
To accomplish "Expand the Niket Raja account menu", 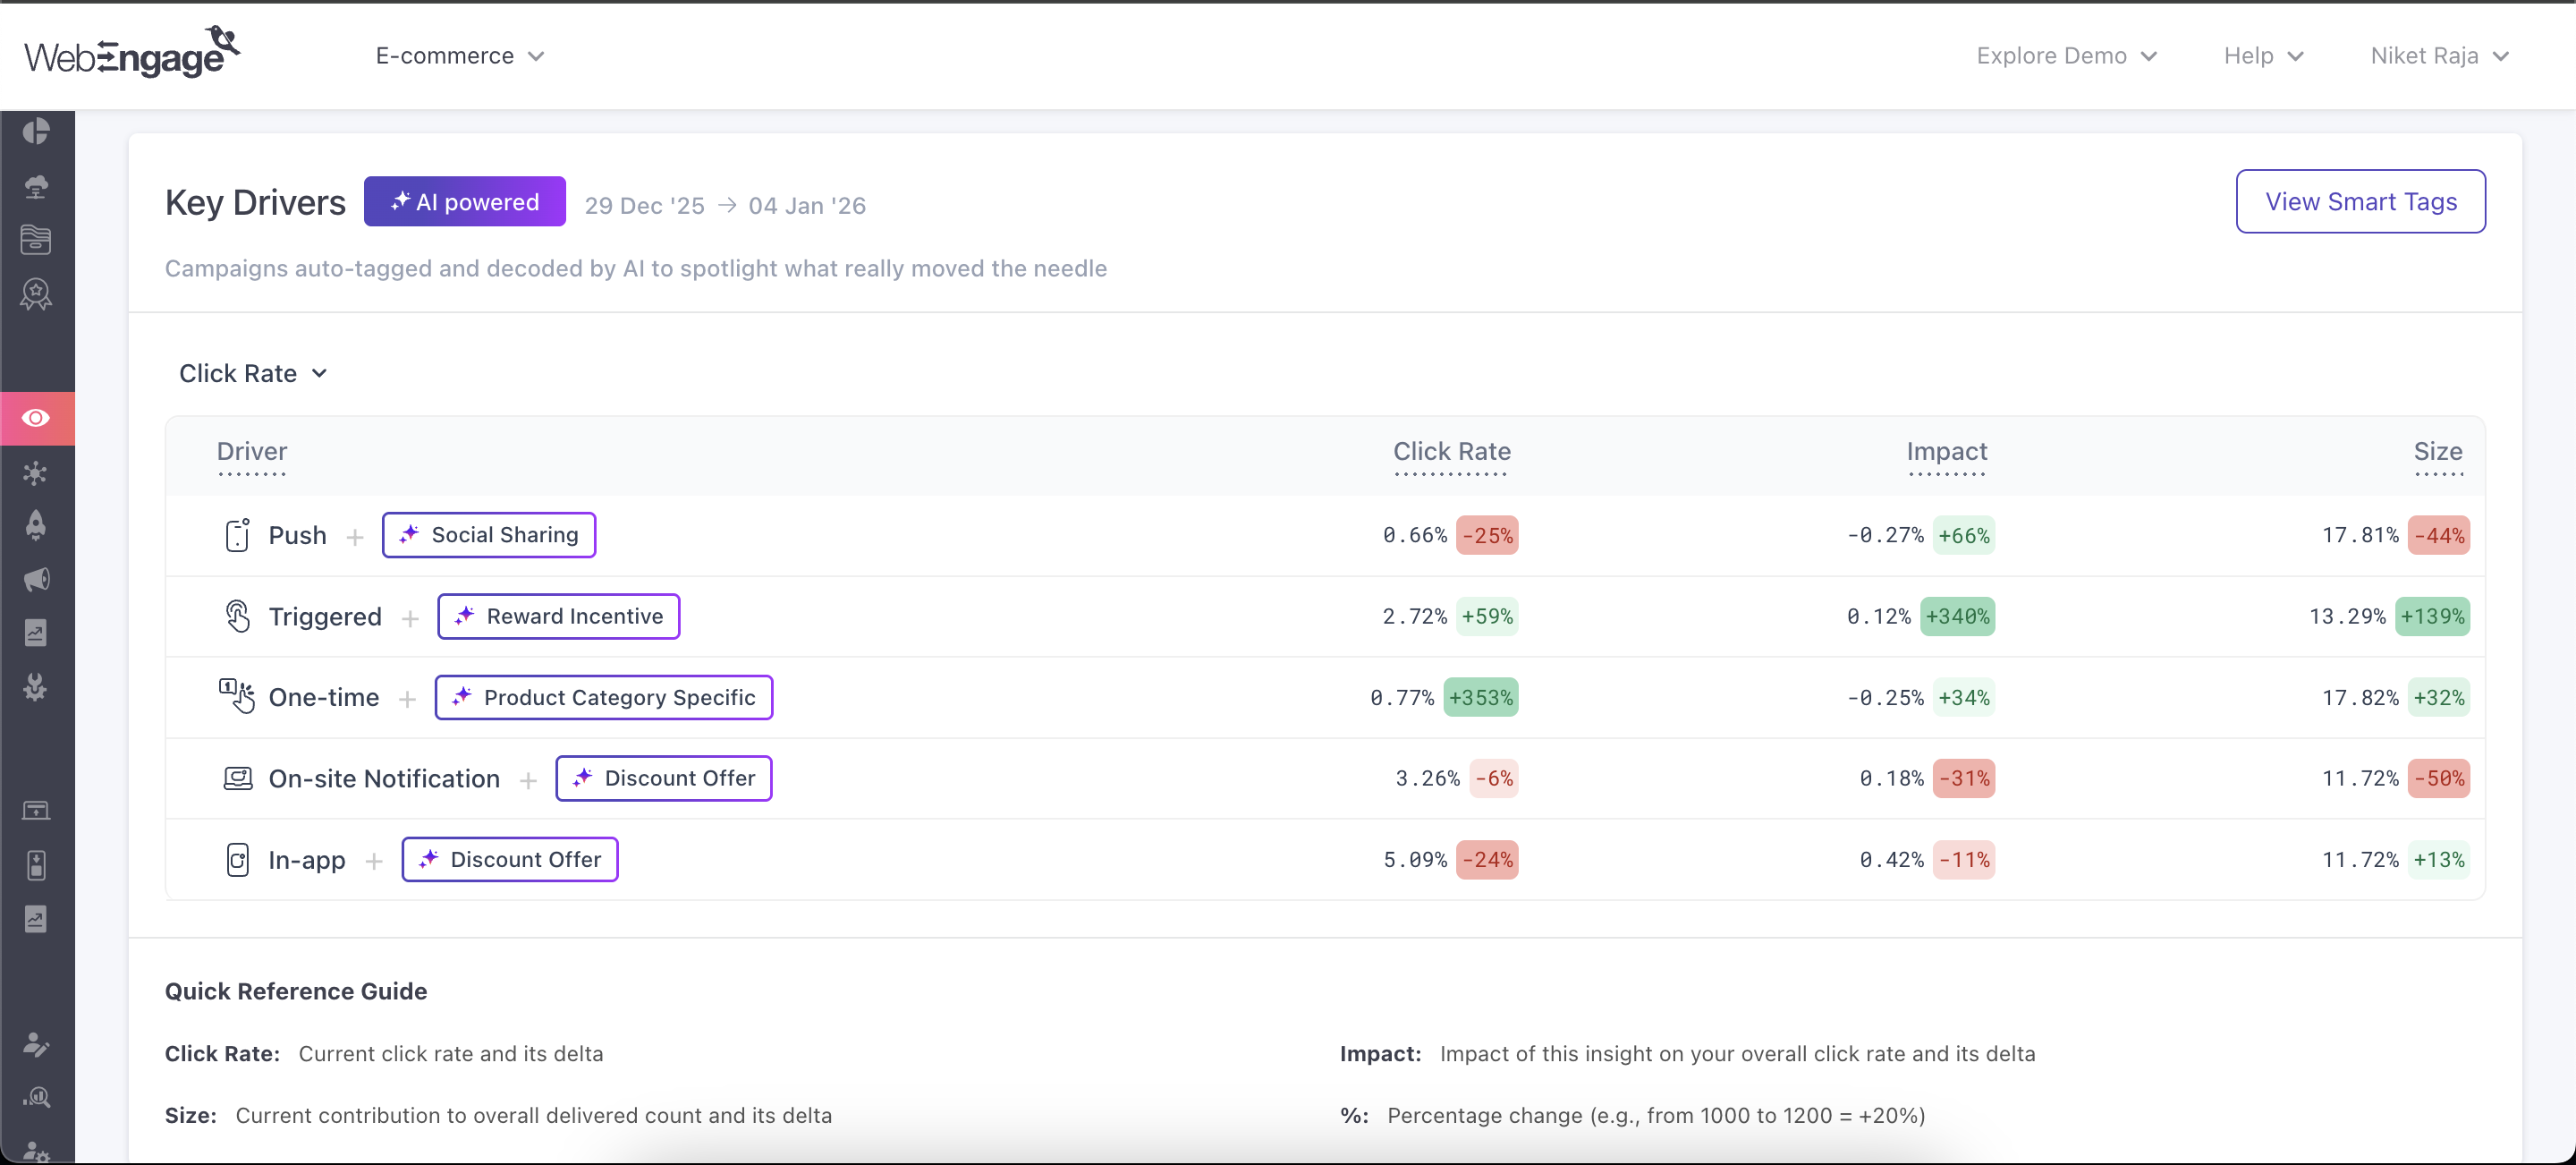I will [x=2438, y=56].
